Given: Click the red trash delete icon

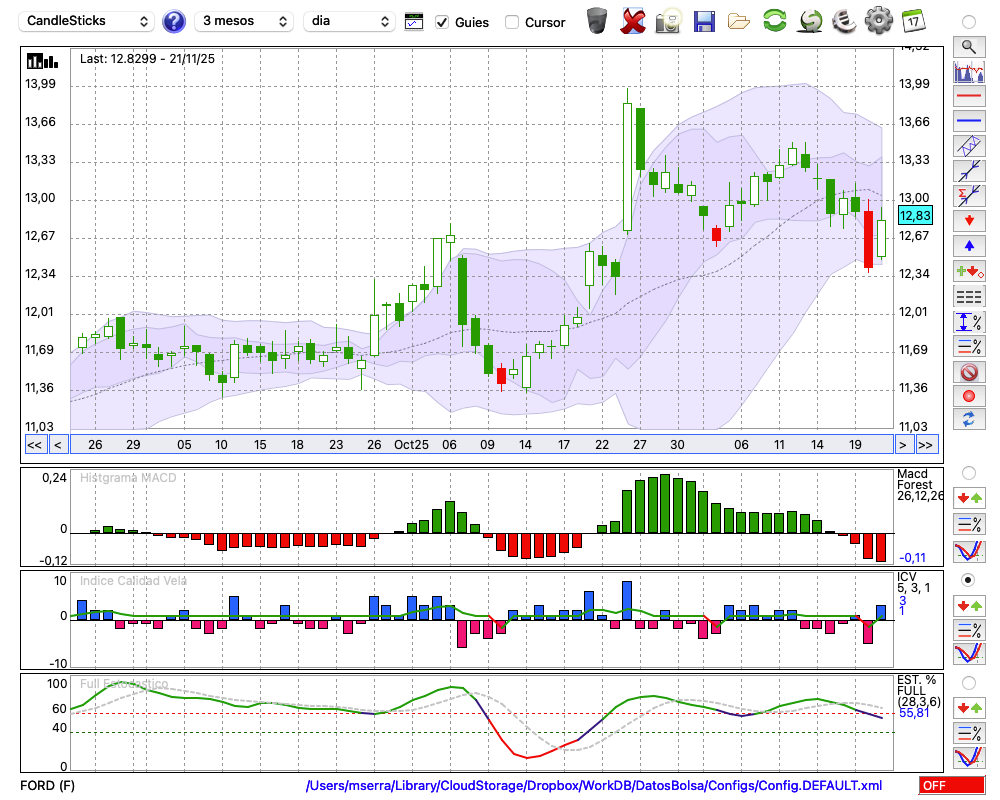Looking at the screenshot, I should pyautogui.click(x=633, y=21).
